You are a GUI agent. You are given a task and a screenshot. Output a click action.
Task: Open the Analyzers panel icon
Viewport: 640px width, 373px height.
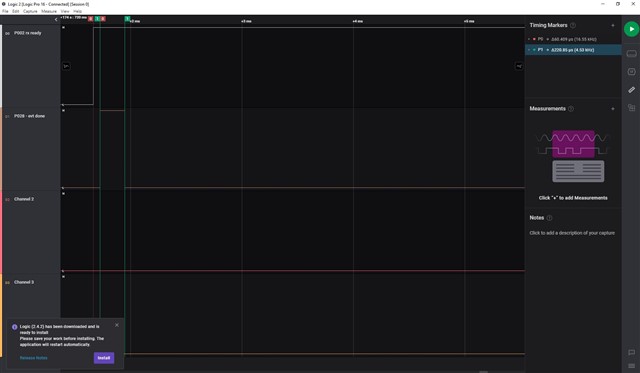point(631,71)
